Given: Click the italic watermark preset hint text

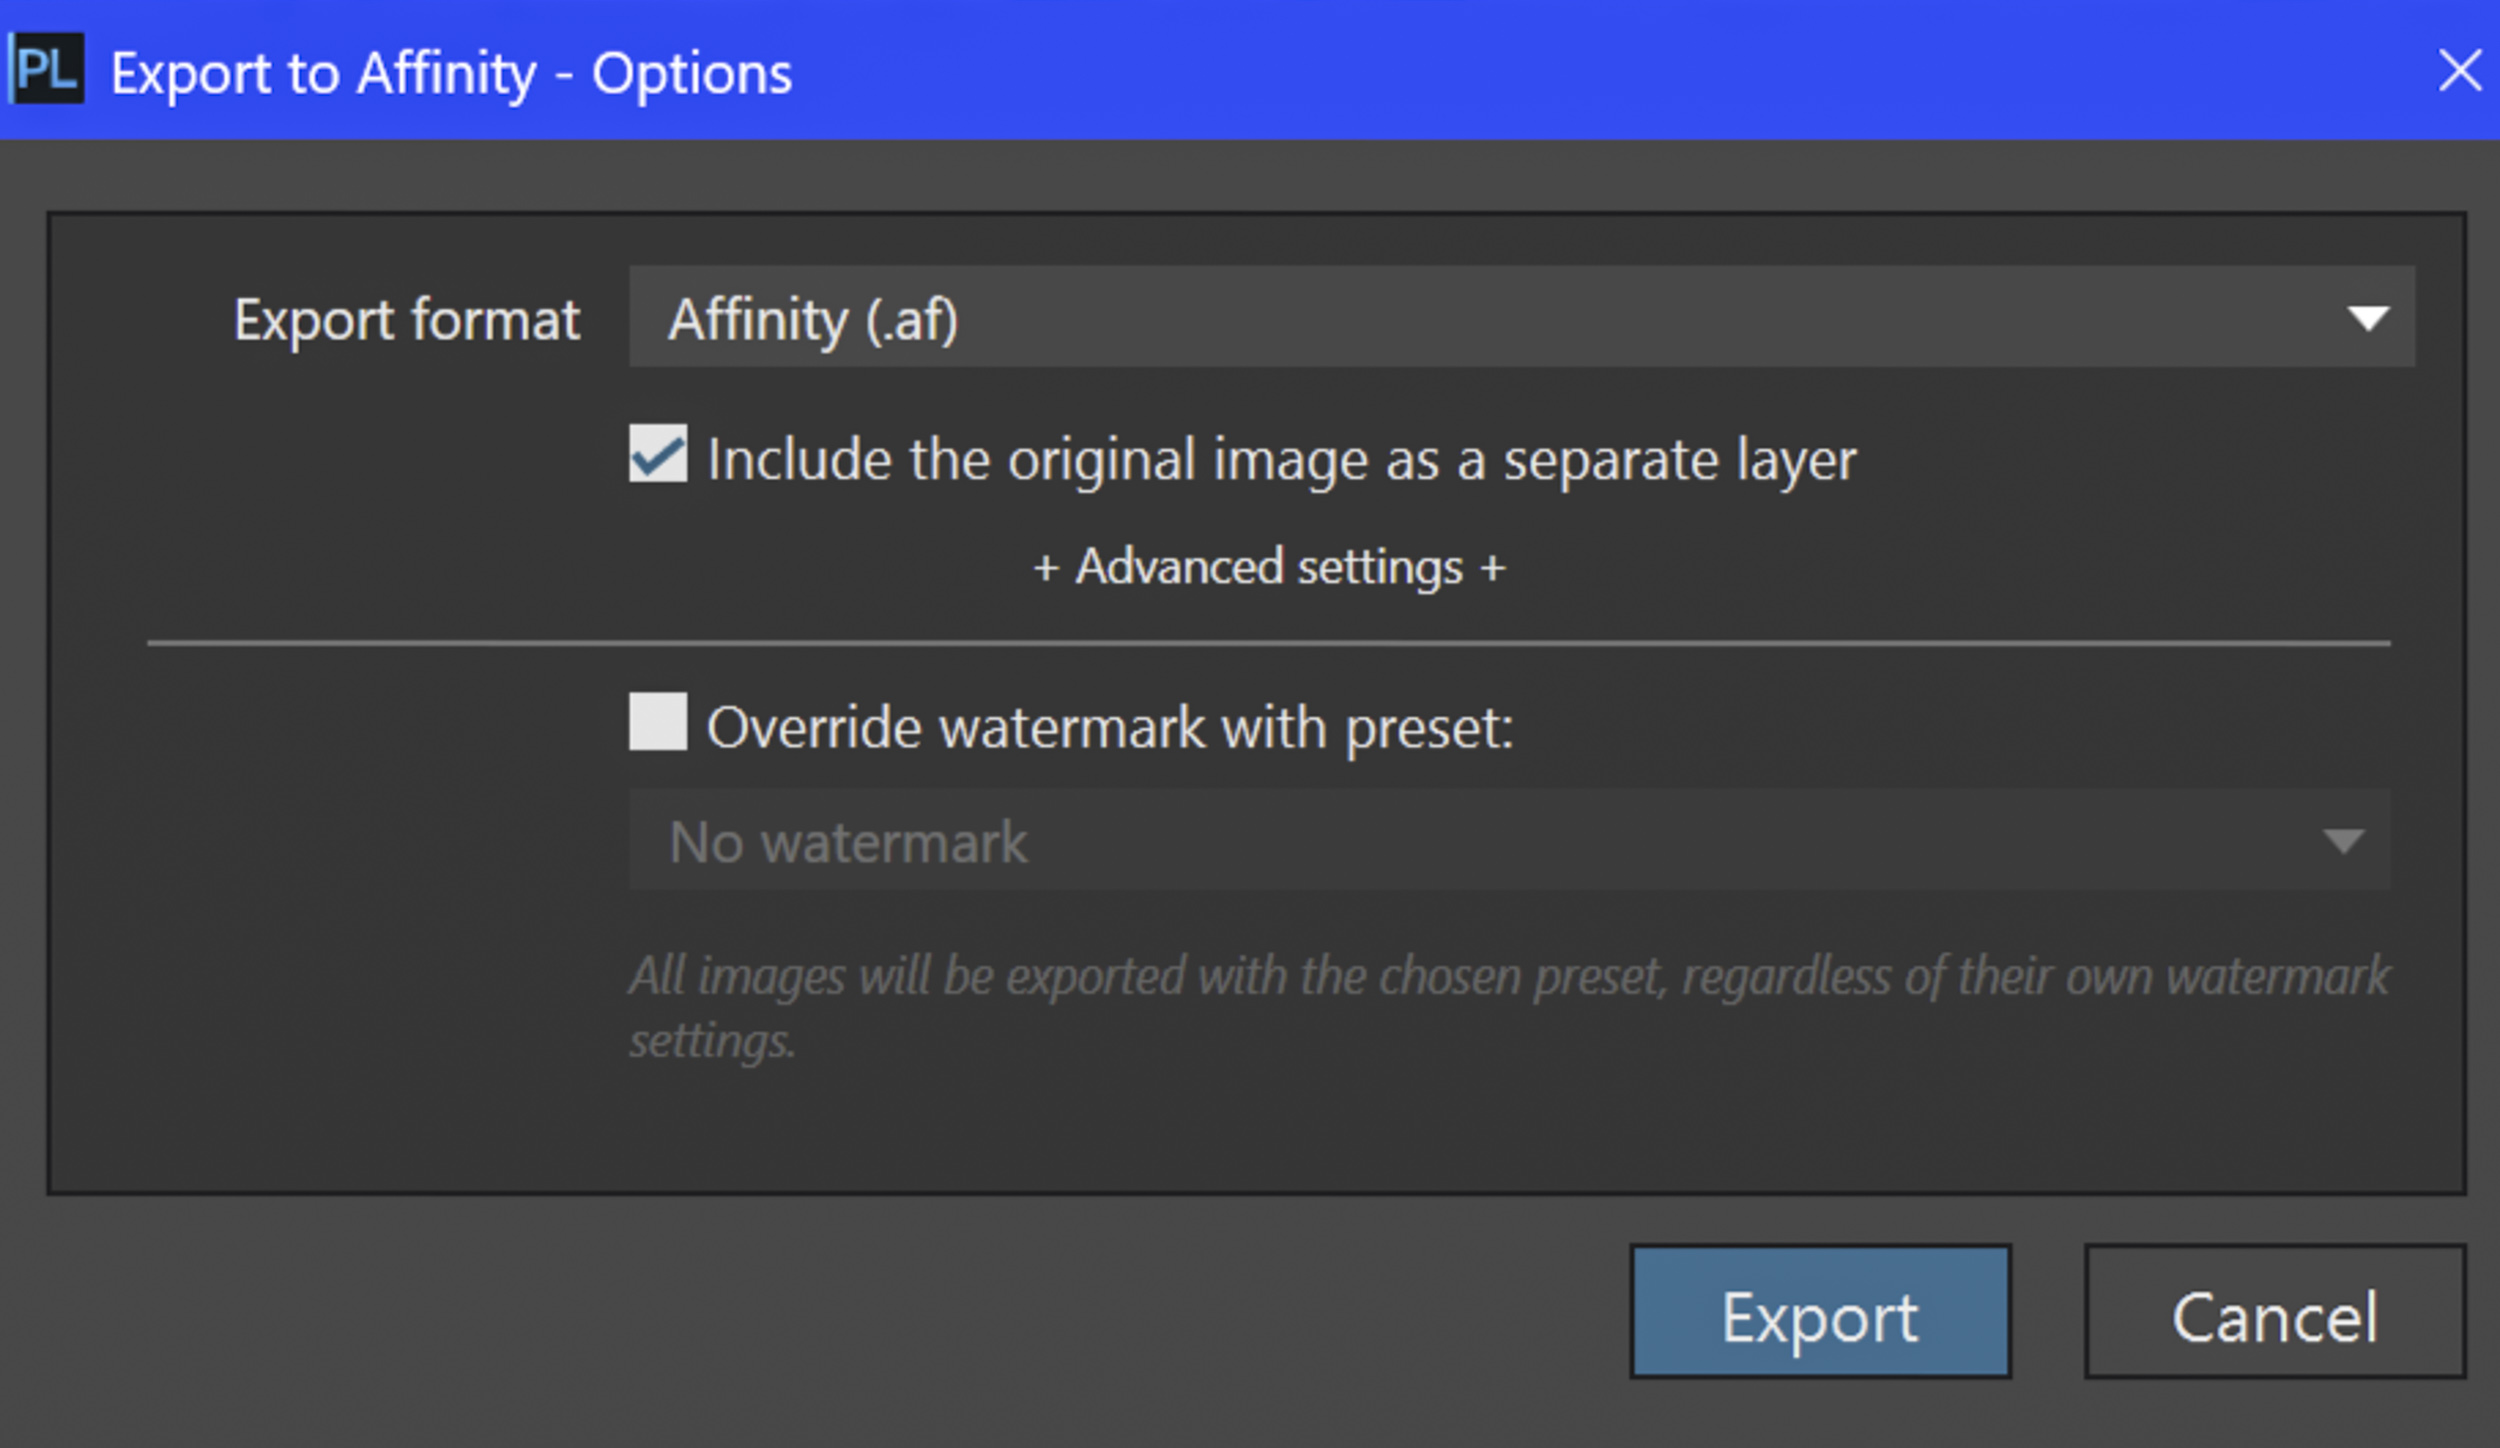Looking at the screenshot, I should [1509, 1007].
